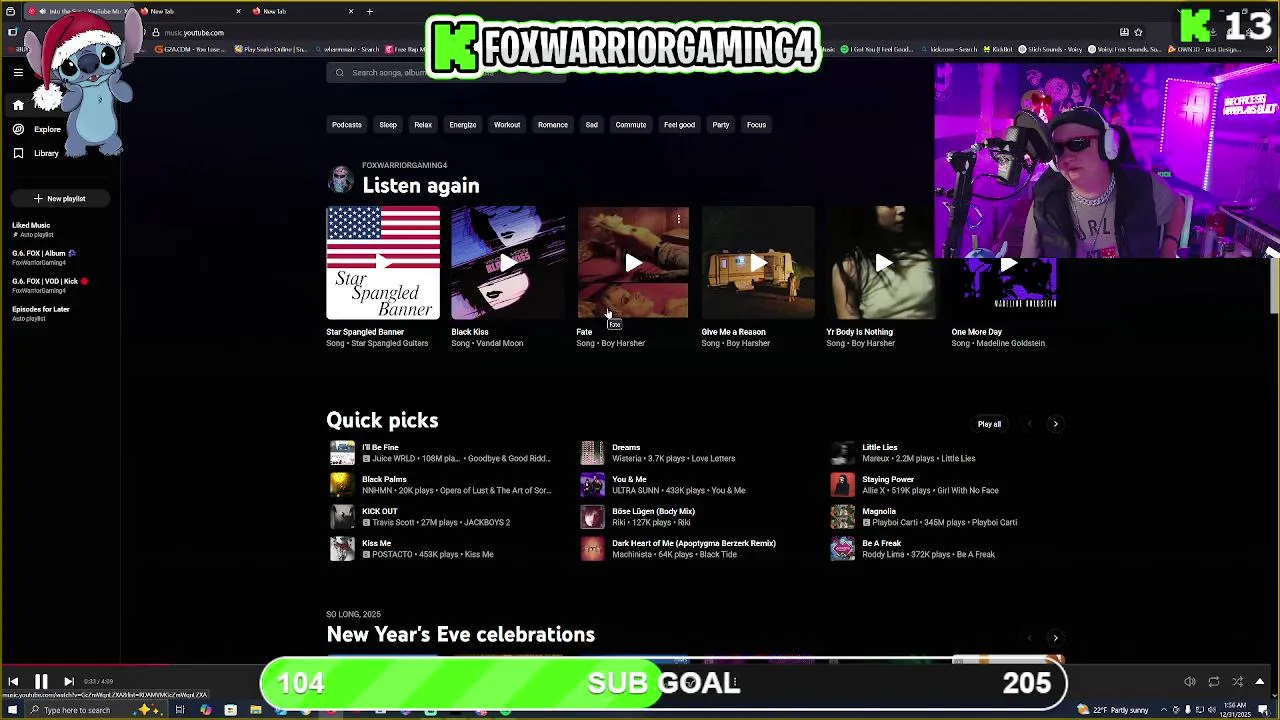The image size is (1280, 720).
Task: Open a new browser tab with plus
Action: coord(369,11)
